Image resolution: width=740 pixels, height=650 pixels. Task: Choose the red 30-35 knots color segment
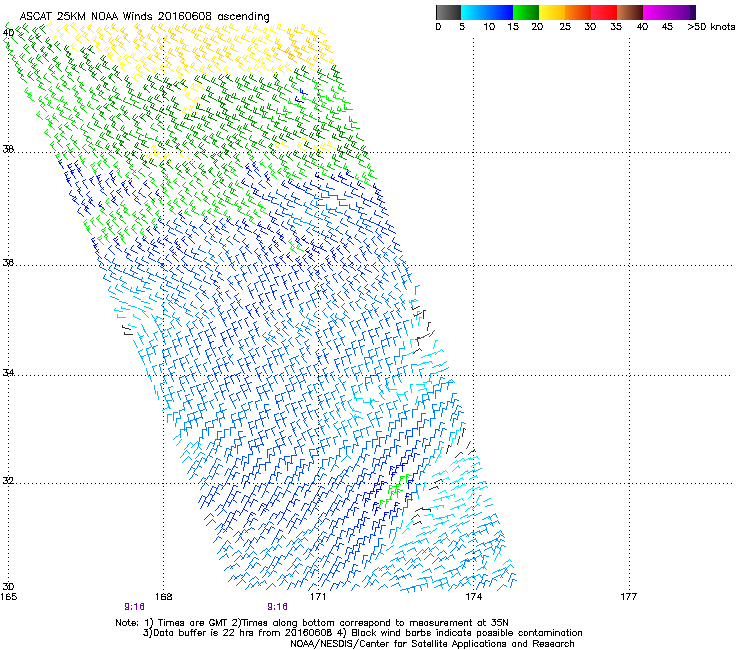pyautogui.click(x=604, y=12)
